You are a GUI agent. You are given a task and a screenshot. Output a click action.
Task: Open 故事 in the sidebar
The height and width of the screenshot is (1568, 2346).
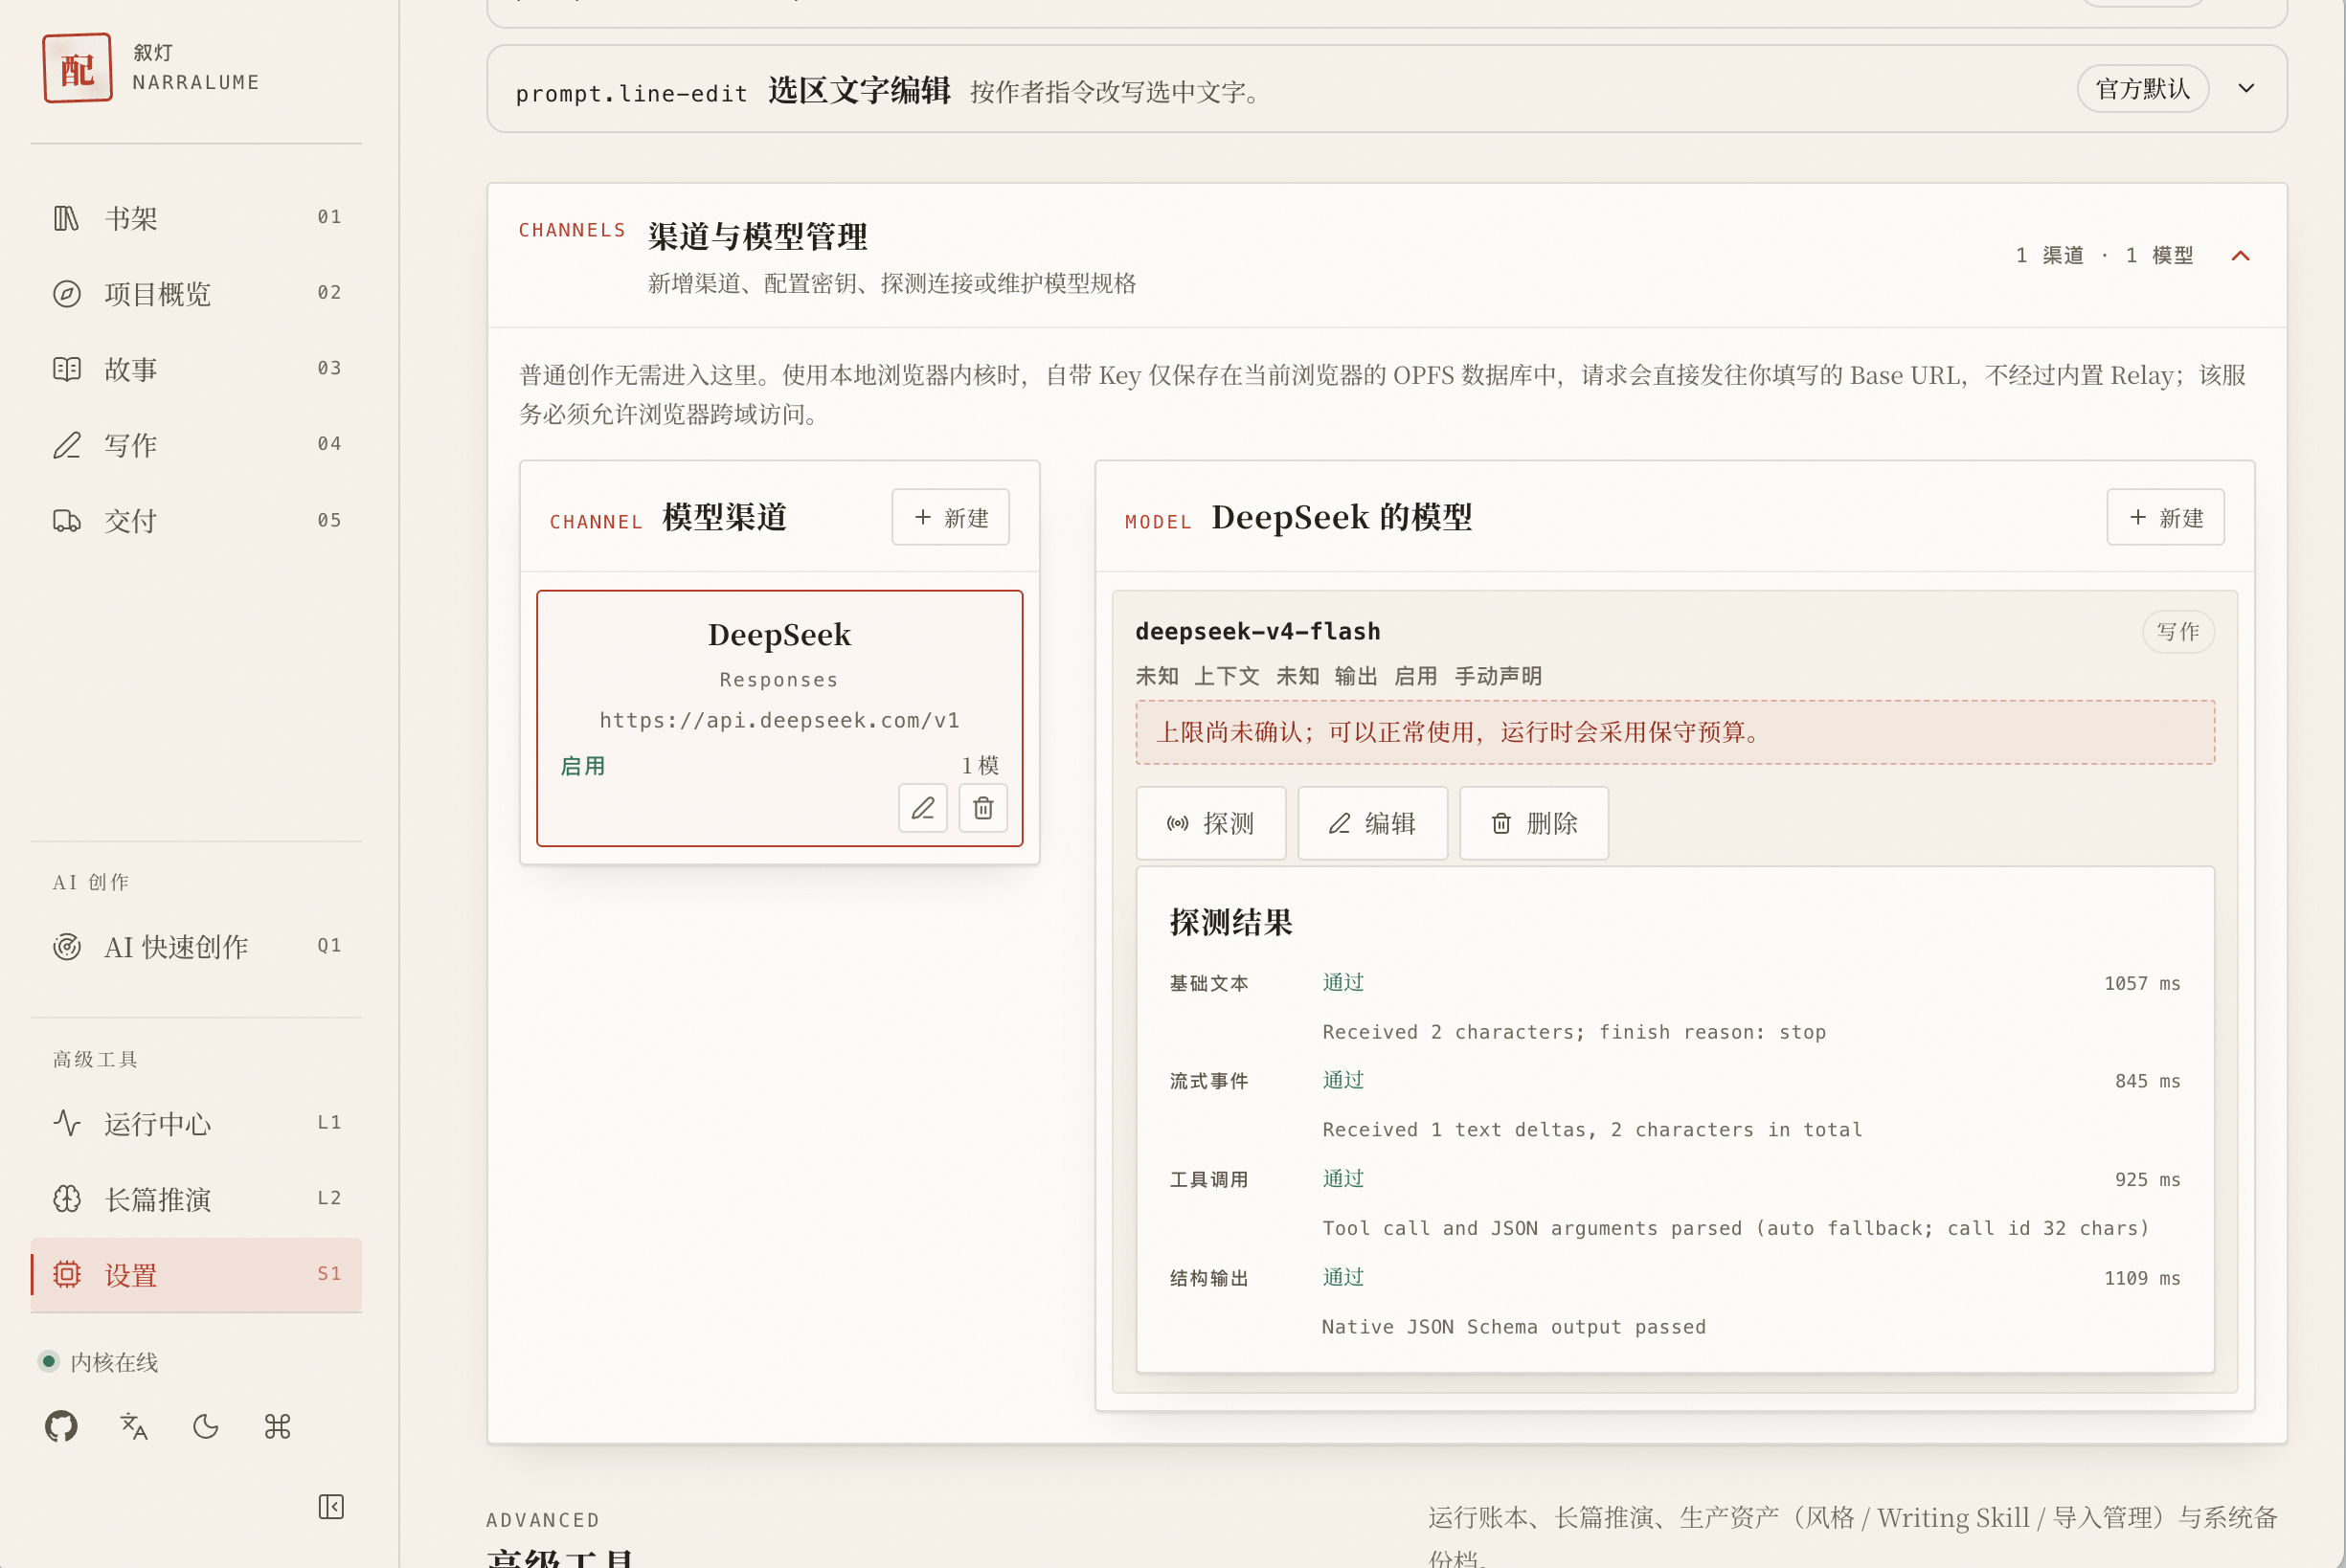pos(196,369)
